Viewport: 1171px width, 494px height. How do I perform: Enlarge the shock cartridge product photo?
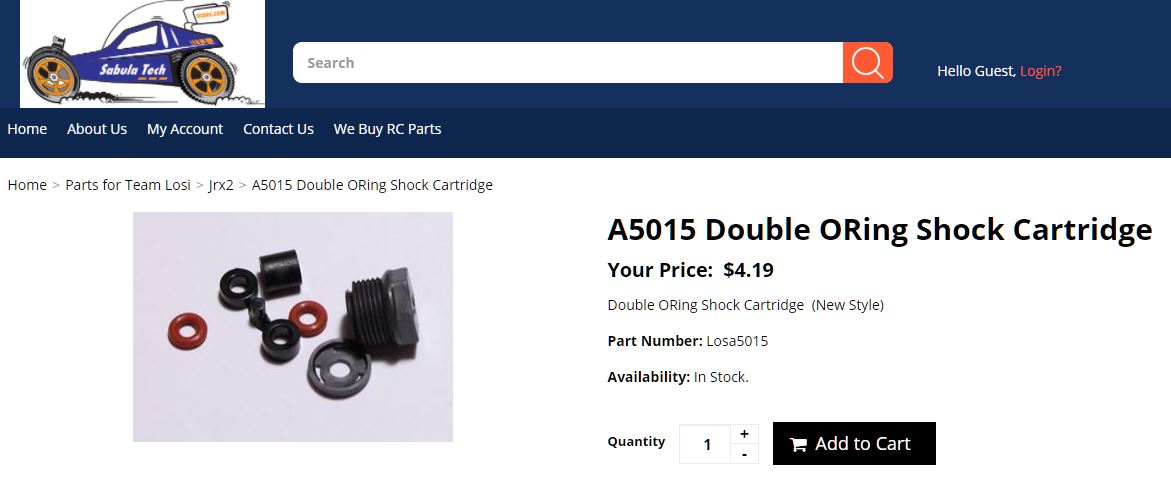point(293,327)
